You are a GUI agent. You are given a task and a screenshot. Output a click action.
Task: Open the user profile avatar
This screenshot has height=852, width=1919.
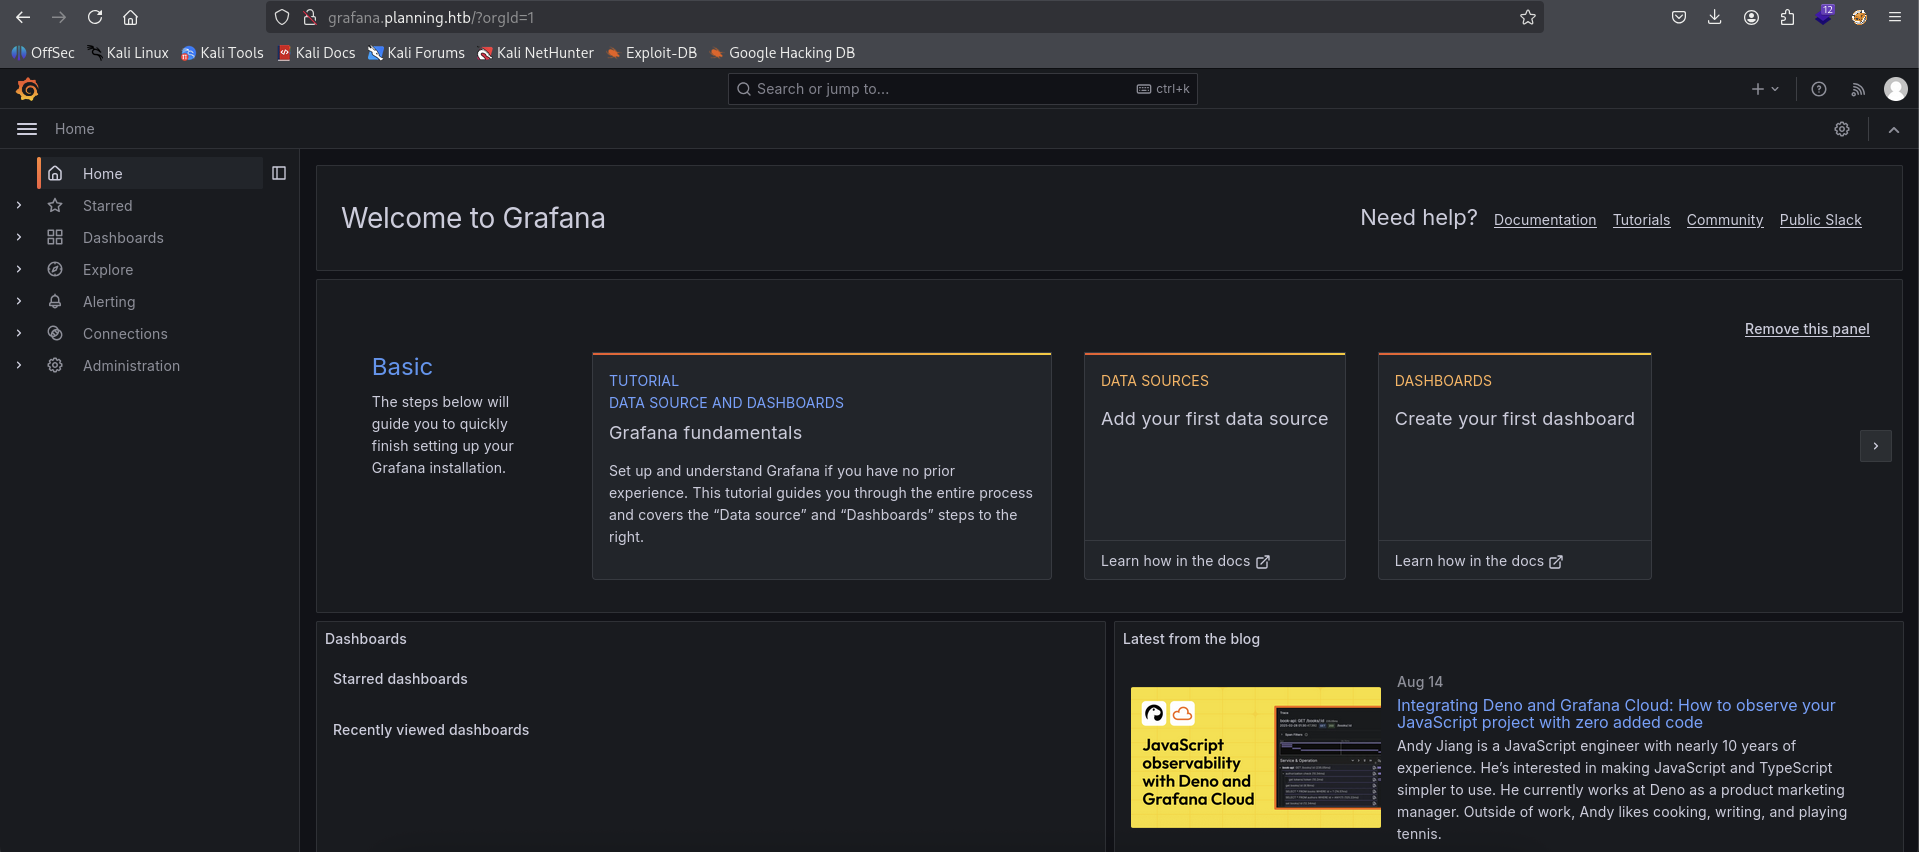(1895, 89)
